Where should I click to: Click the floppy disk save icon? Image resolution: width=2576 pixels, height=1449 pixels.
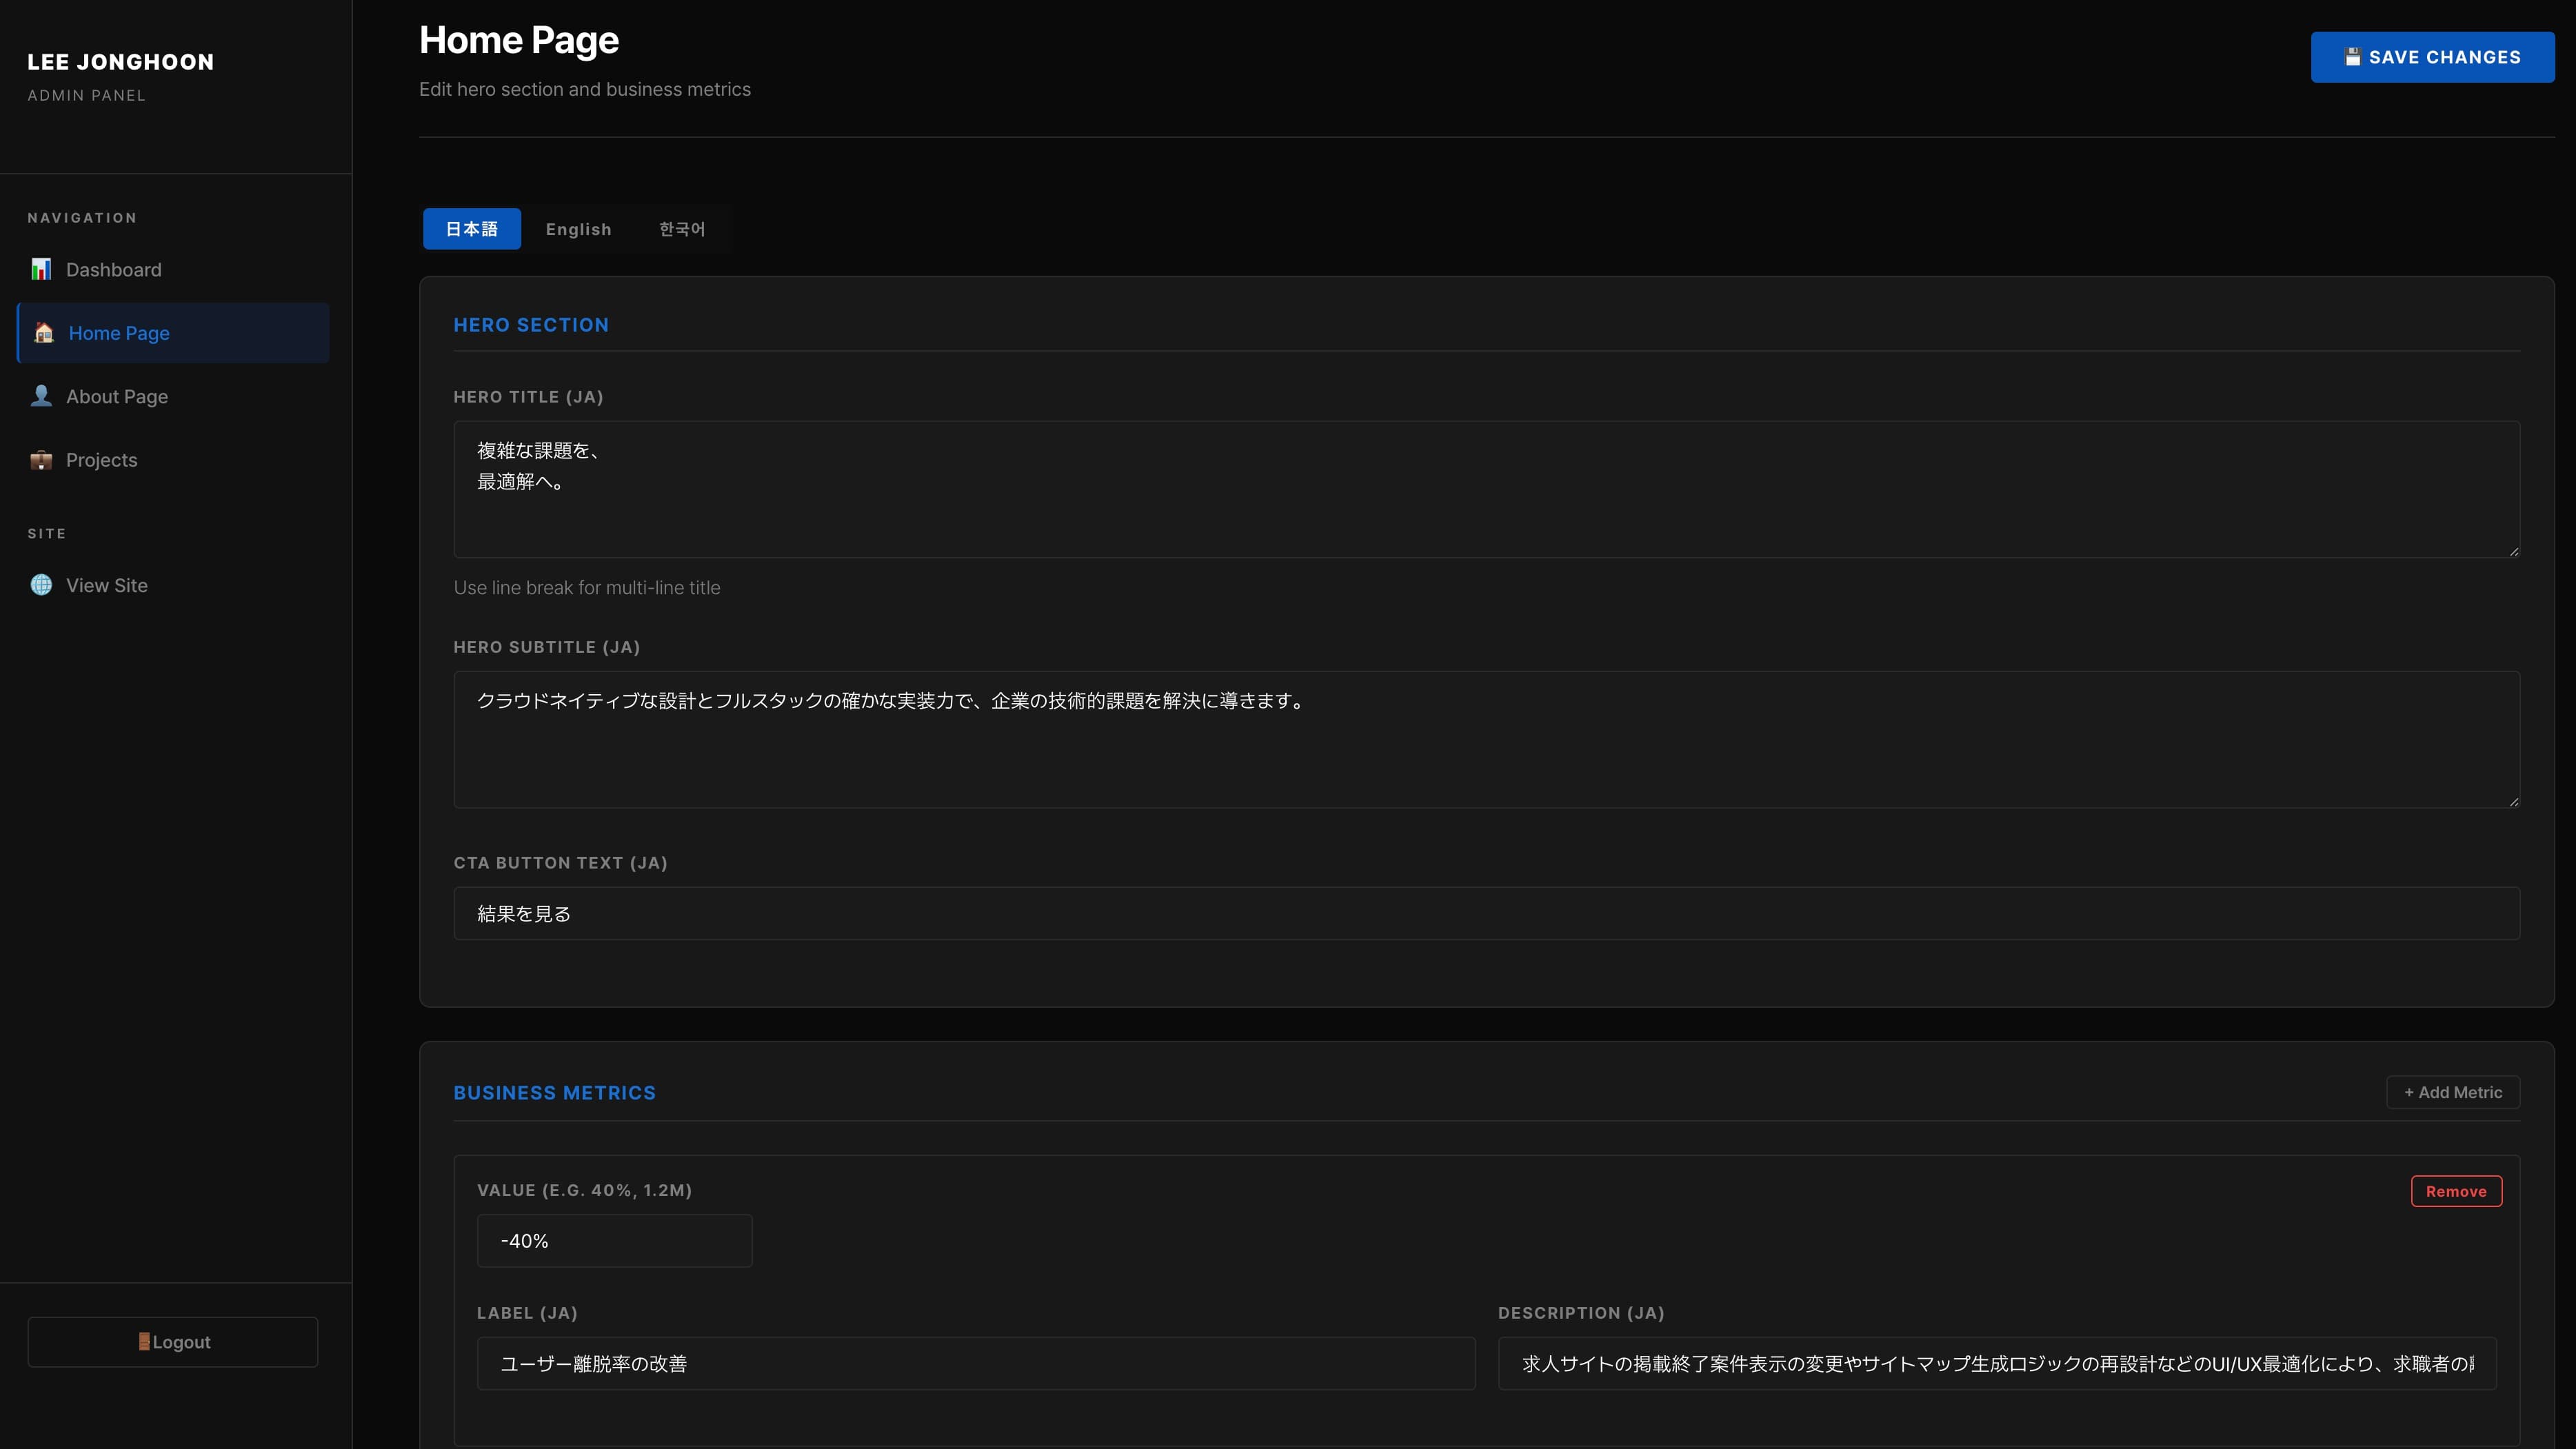(x=2353, y=57)
